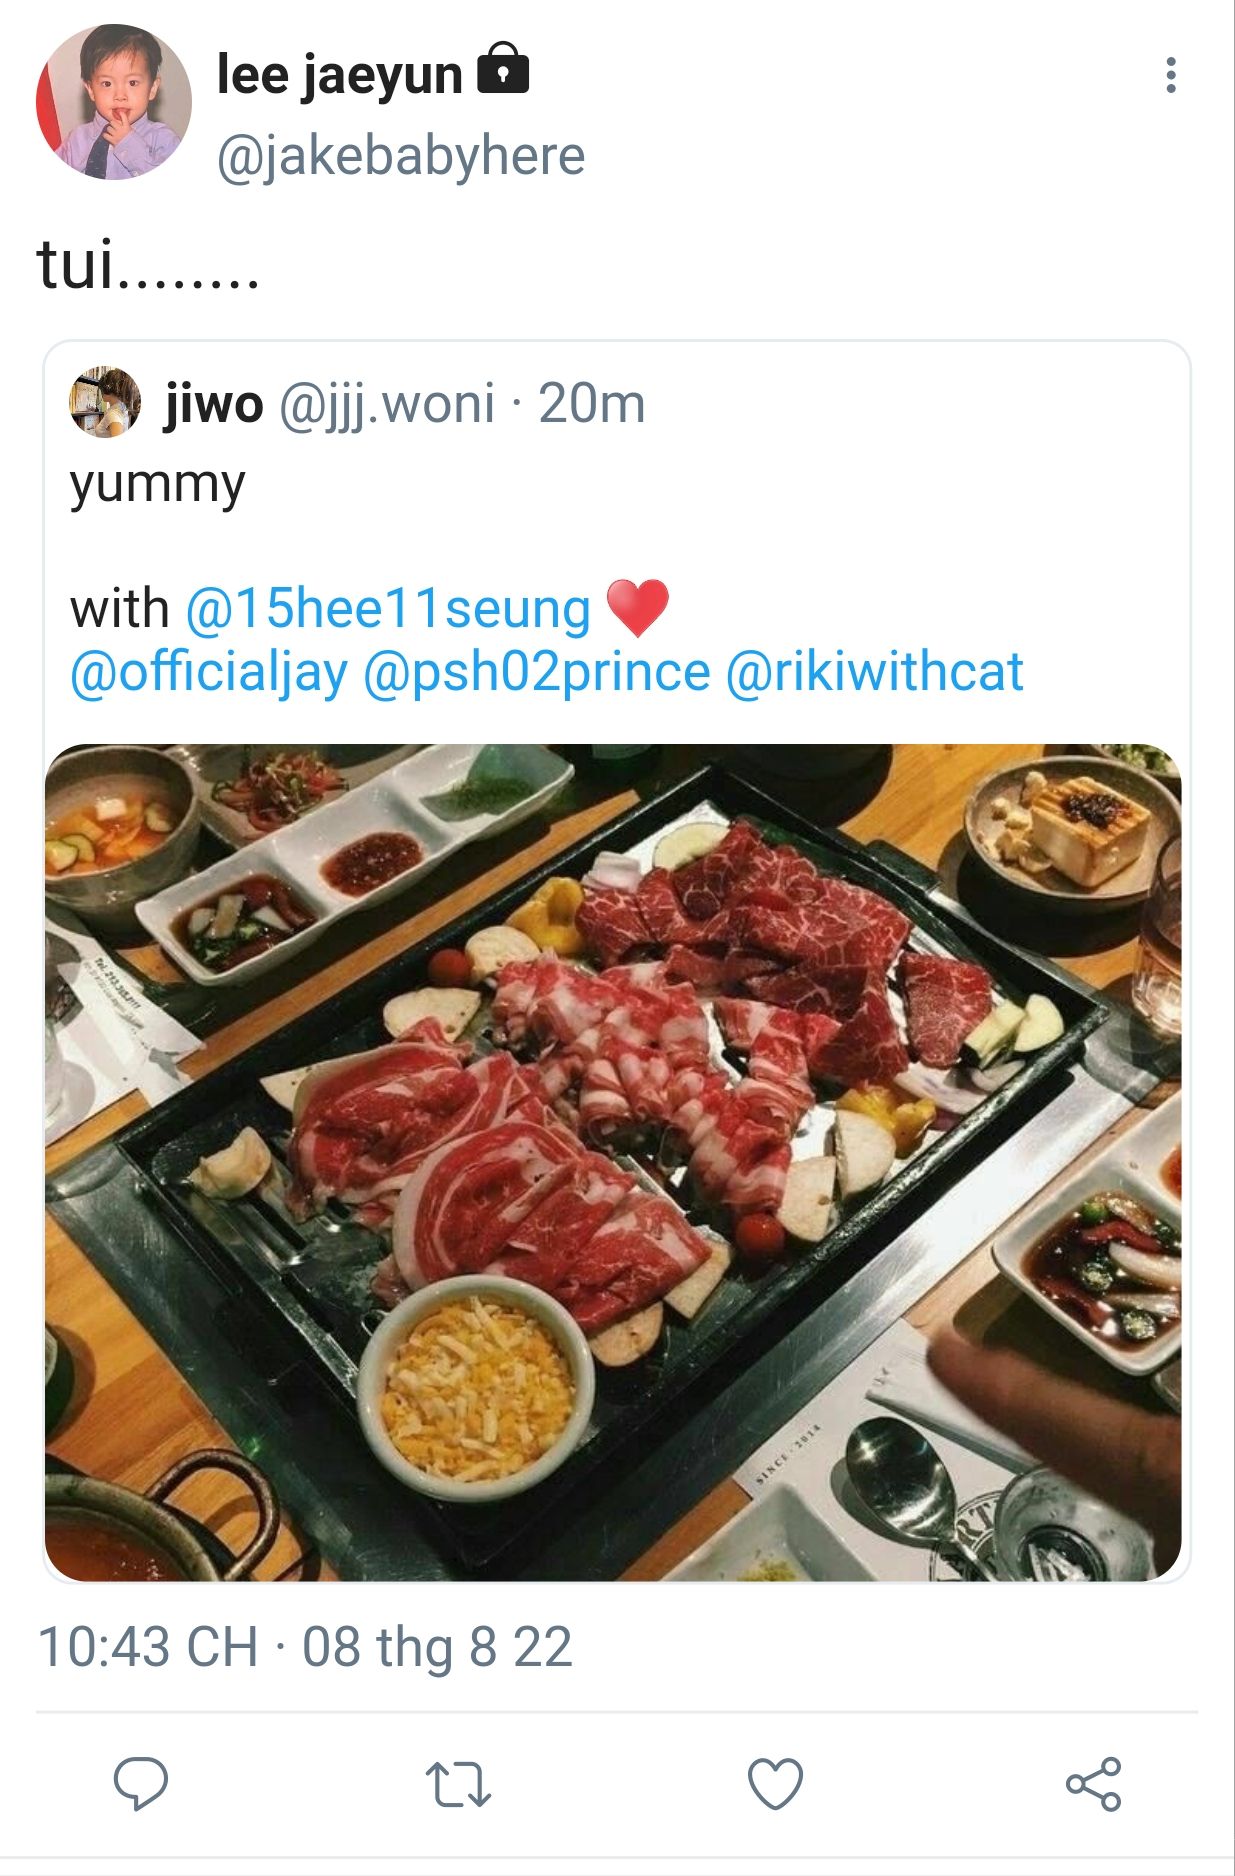Open jiwo's small avatar in quoted tweet

(105, 403)
